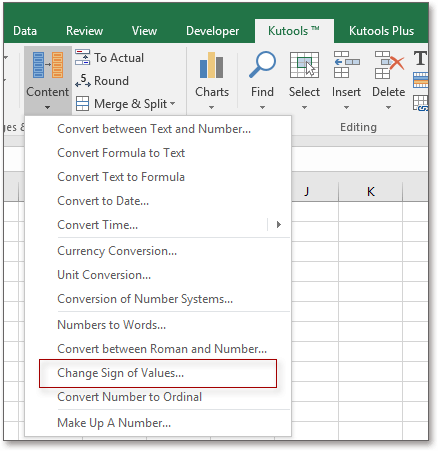Choose Convert Formula to Text
Screen dimensions: 438x451
[158, 153]
